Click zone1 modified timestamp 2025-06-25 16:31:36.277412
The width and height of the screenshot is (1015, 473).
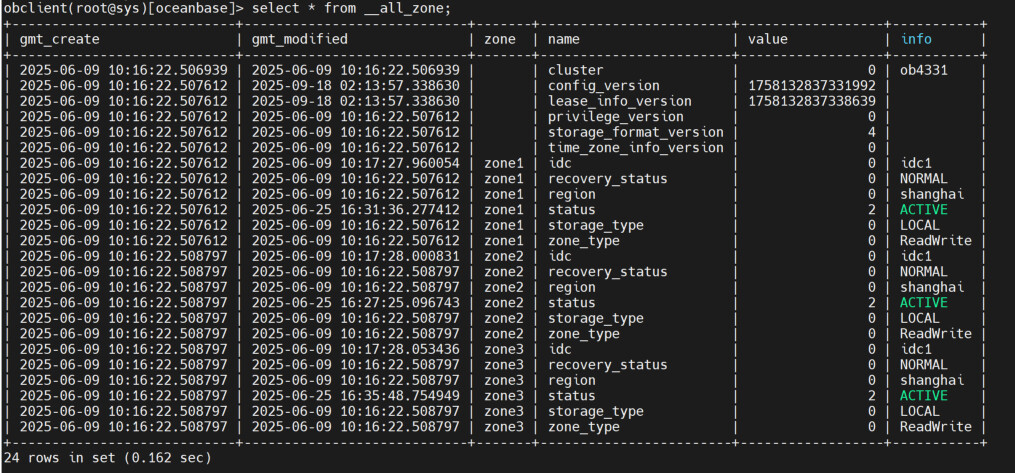[x=355, y=210]
